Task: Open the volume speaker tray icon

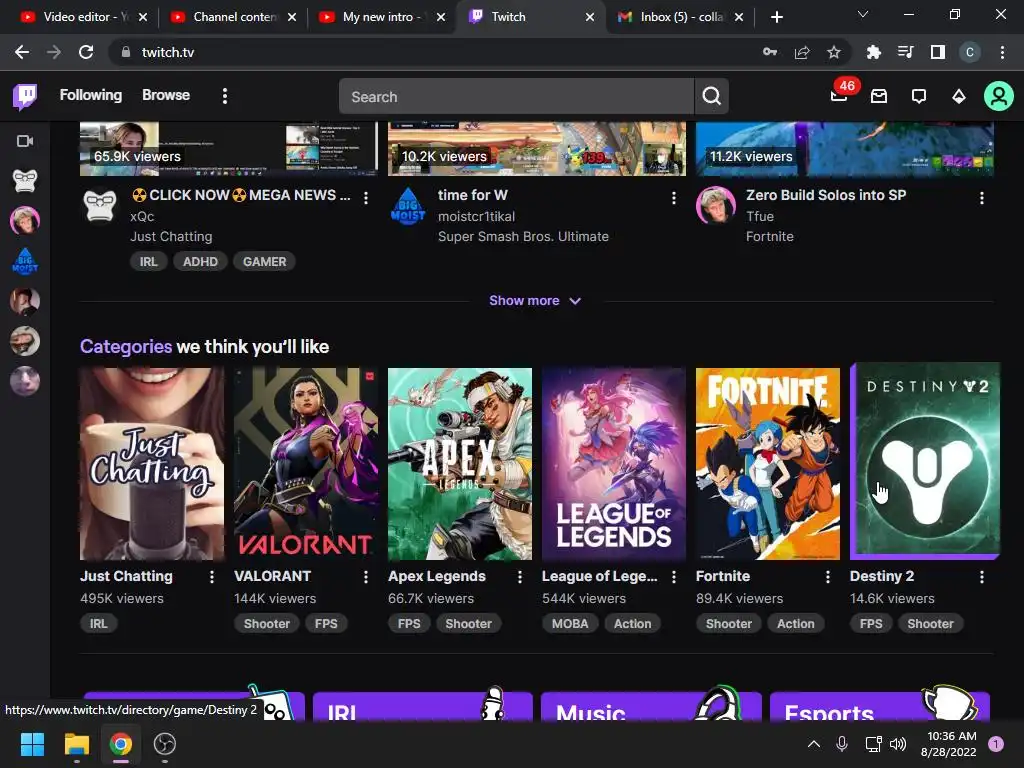Action: [x=899, y=744]
